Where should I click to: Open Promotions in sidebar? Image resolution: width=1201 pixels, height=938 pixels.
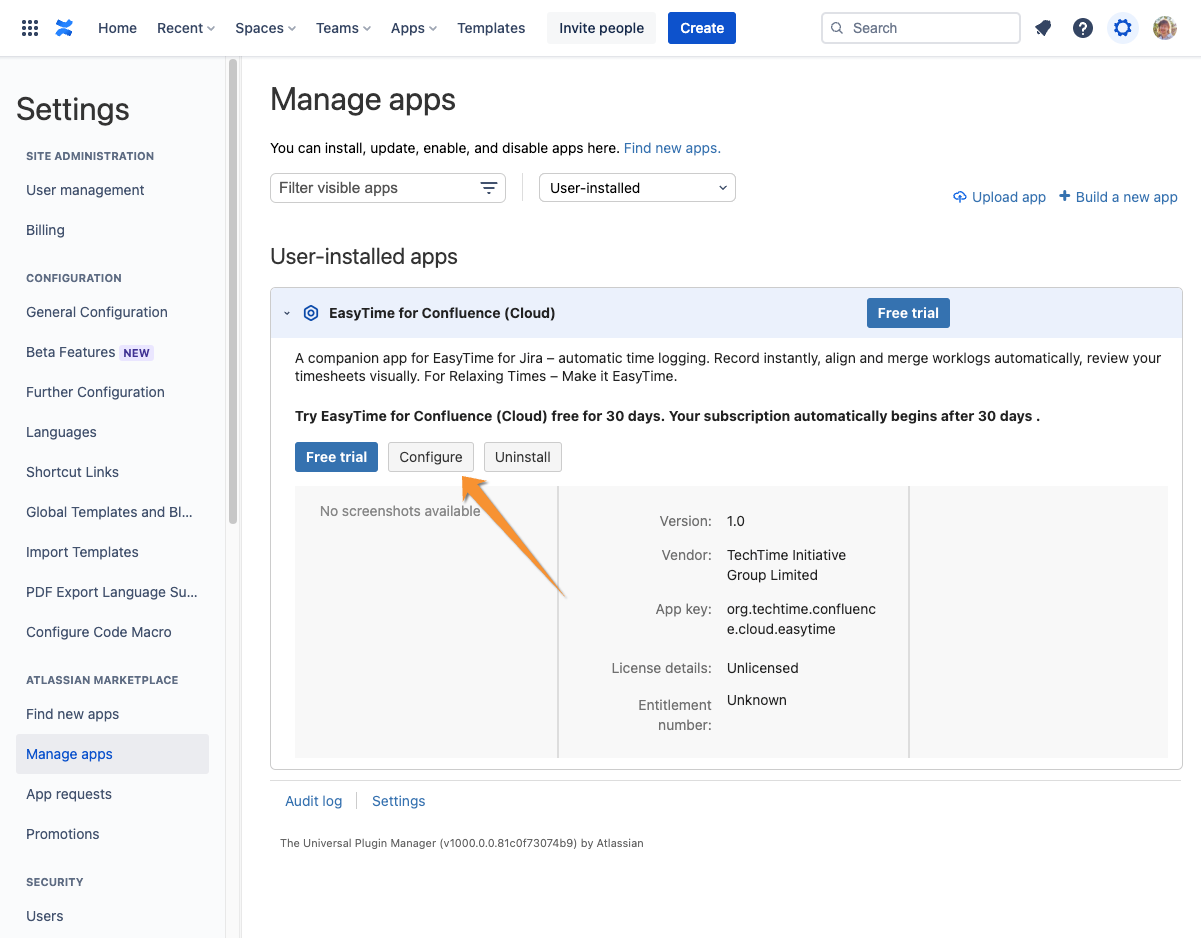[x=63, y=834]
